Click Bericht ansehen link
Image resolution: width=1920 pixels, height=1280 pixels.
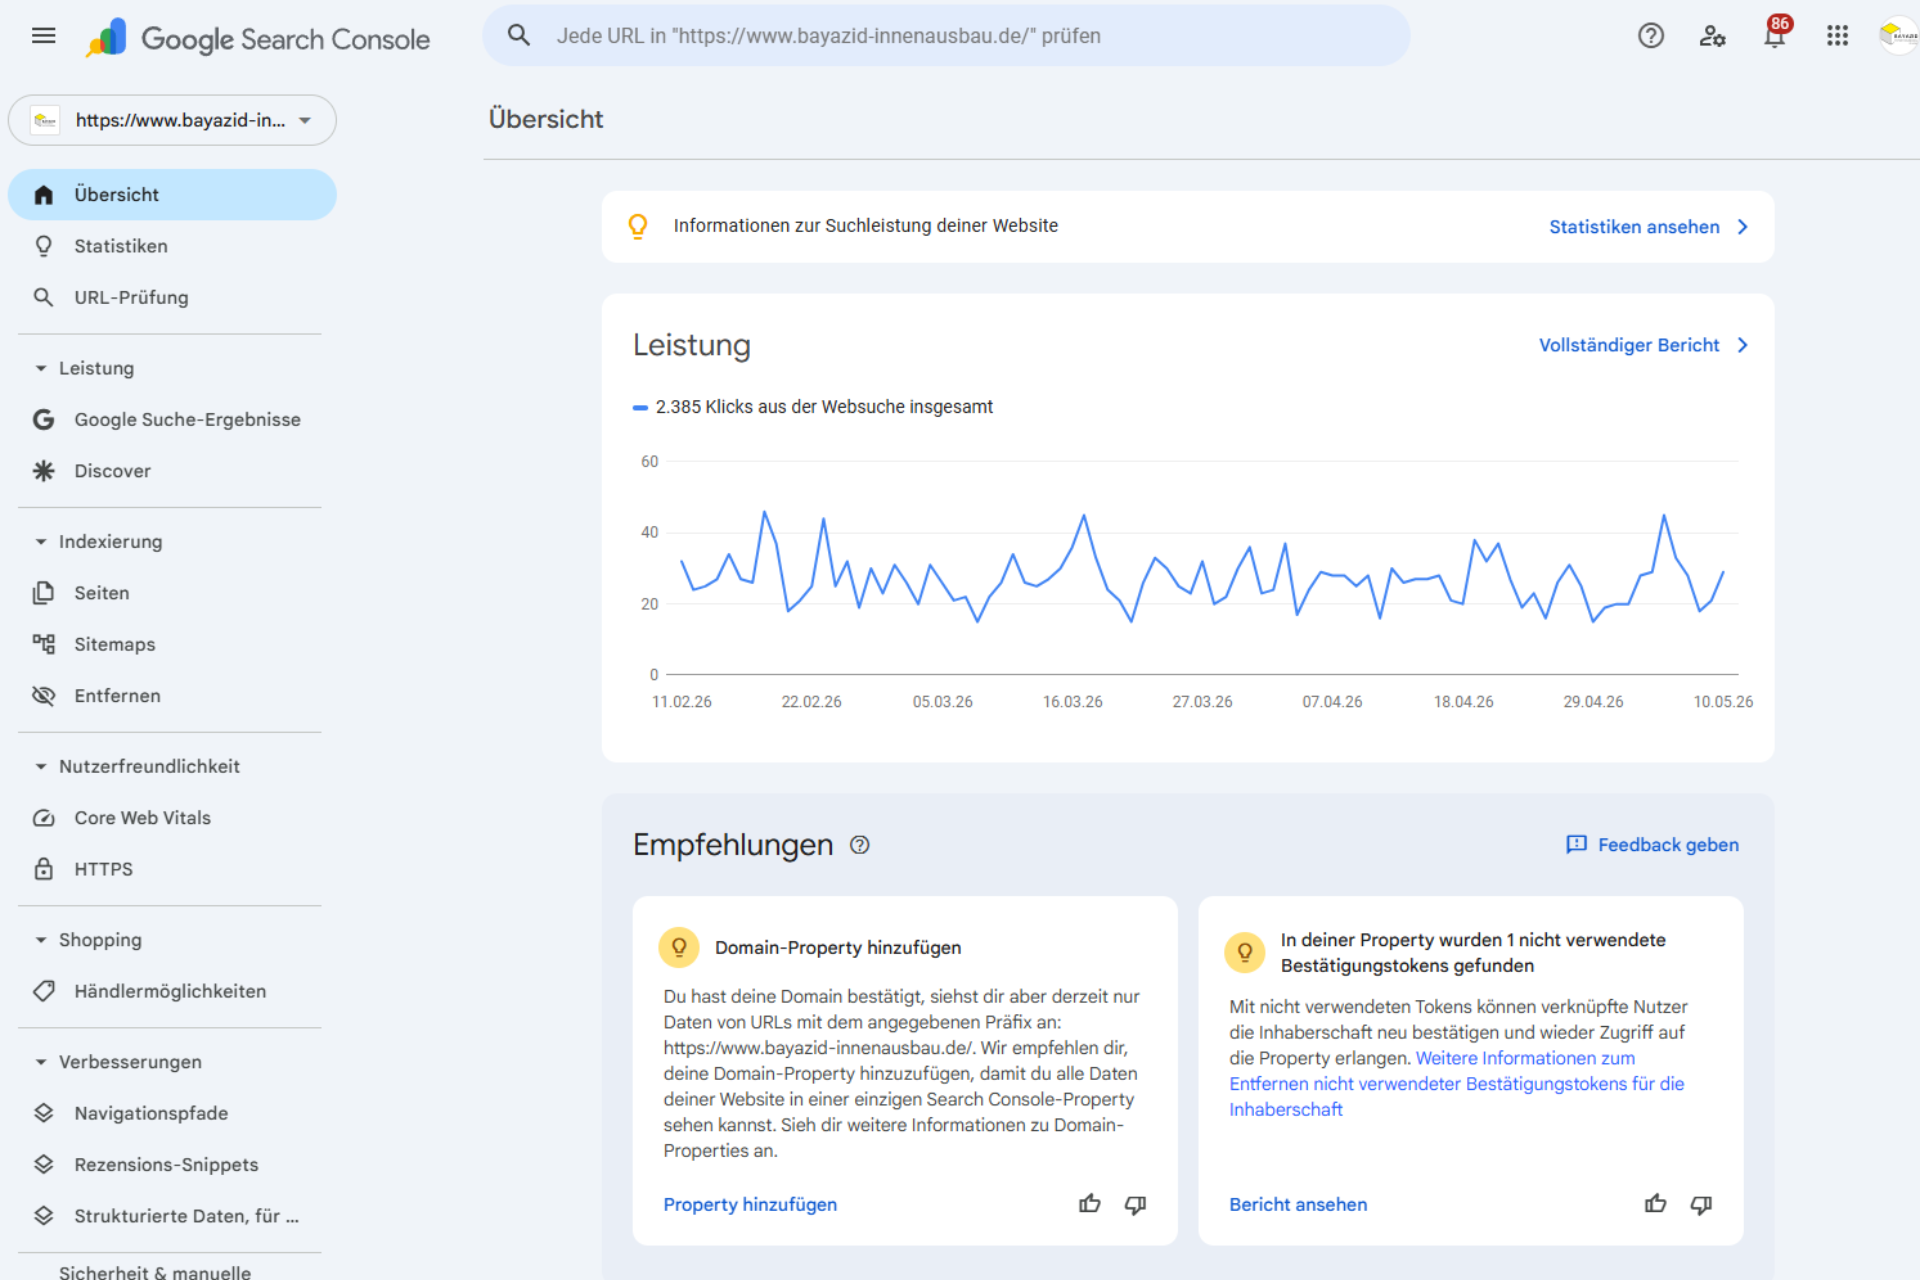(x=1298, y=1204)
